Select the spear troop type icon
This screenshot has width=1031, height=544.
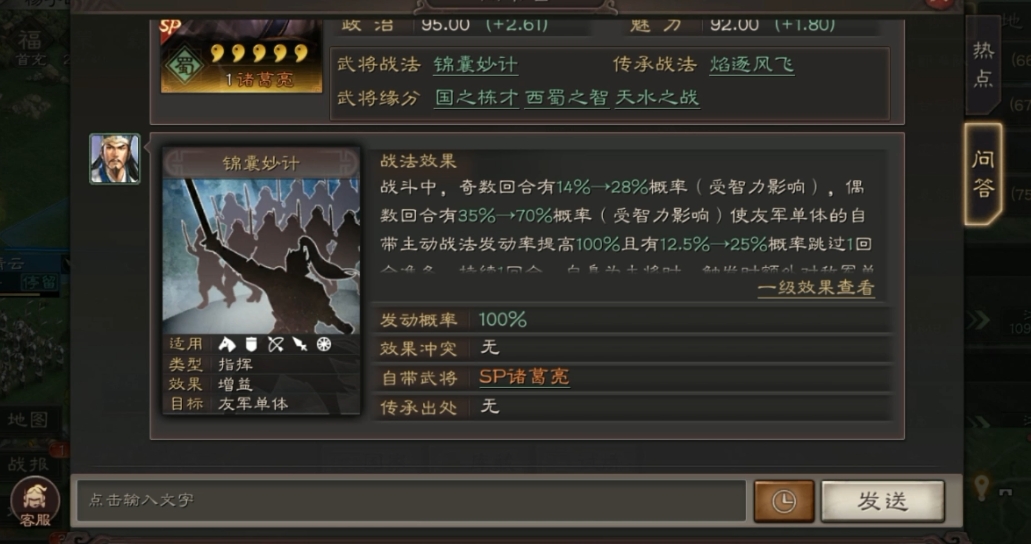[x=300, y=344]
